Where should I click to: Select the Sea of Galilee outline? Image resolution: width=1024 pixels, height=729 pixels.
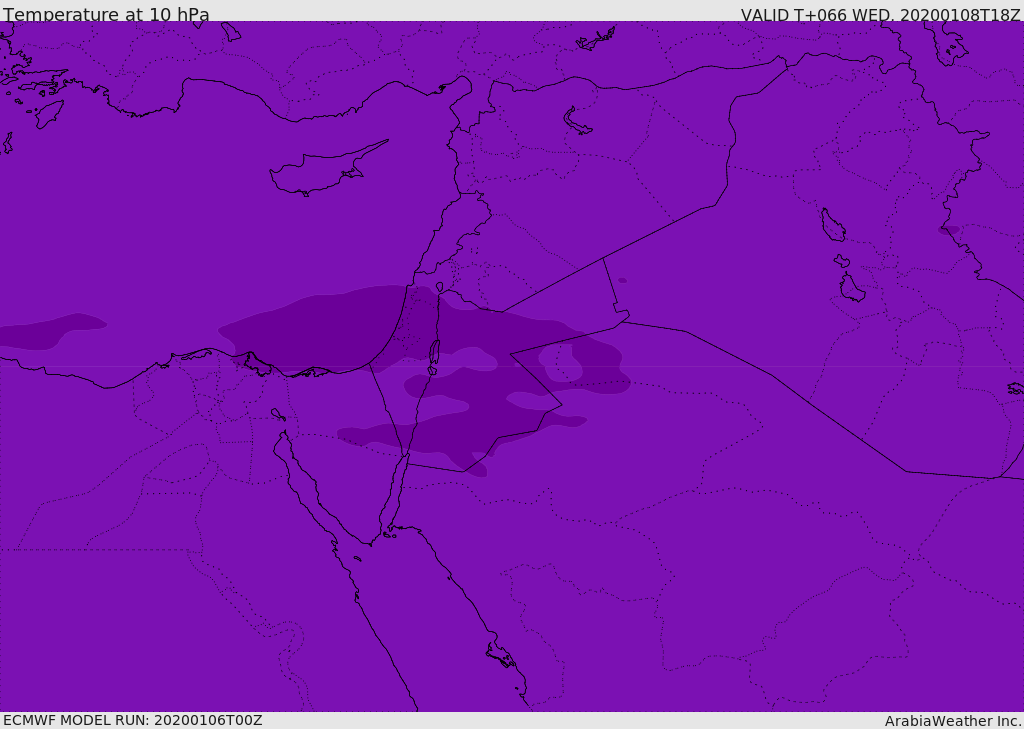440,287
